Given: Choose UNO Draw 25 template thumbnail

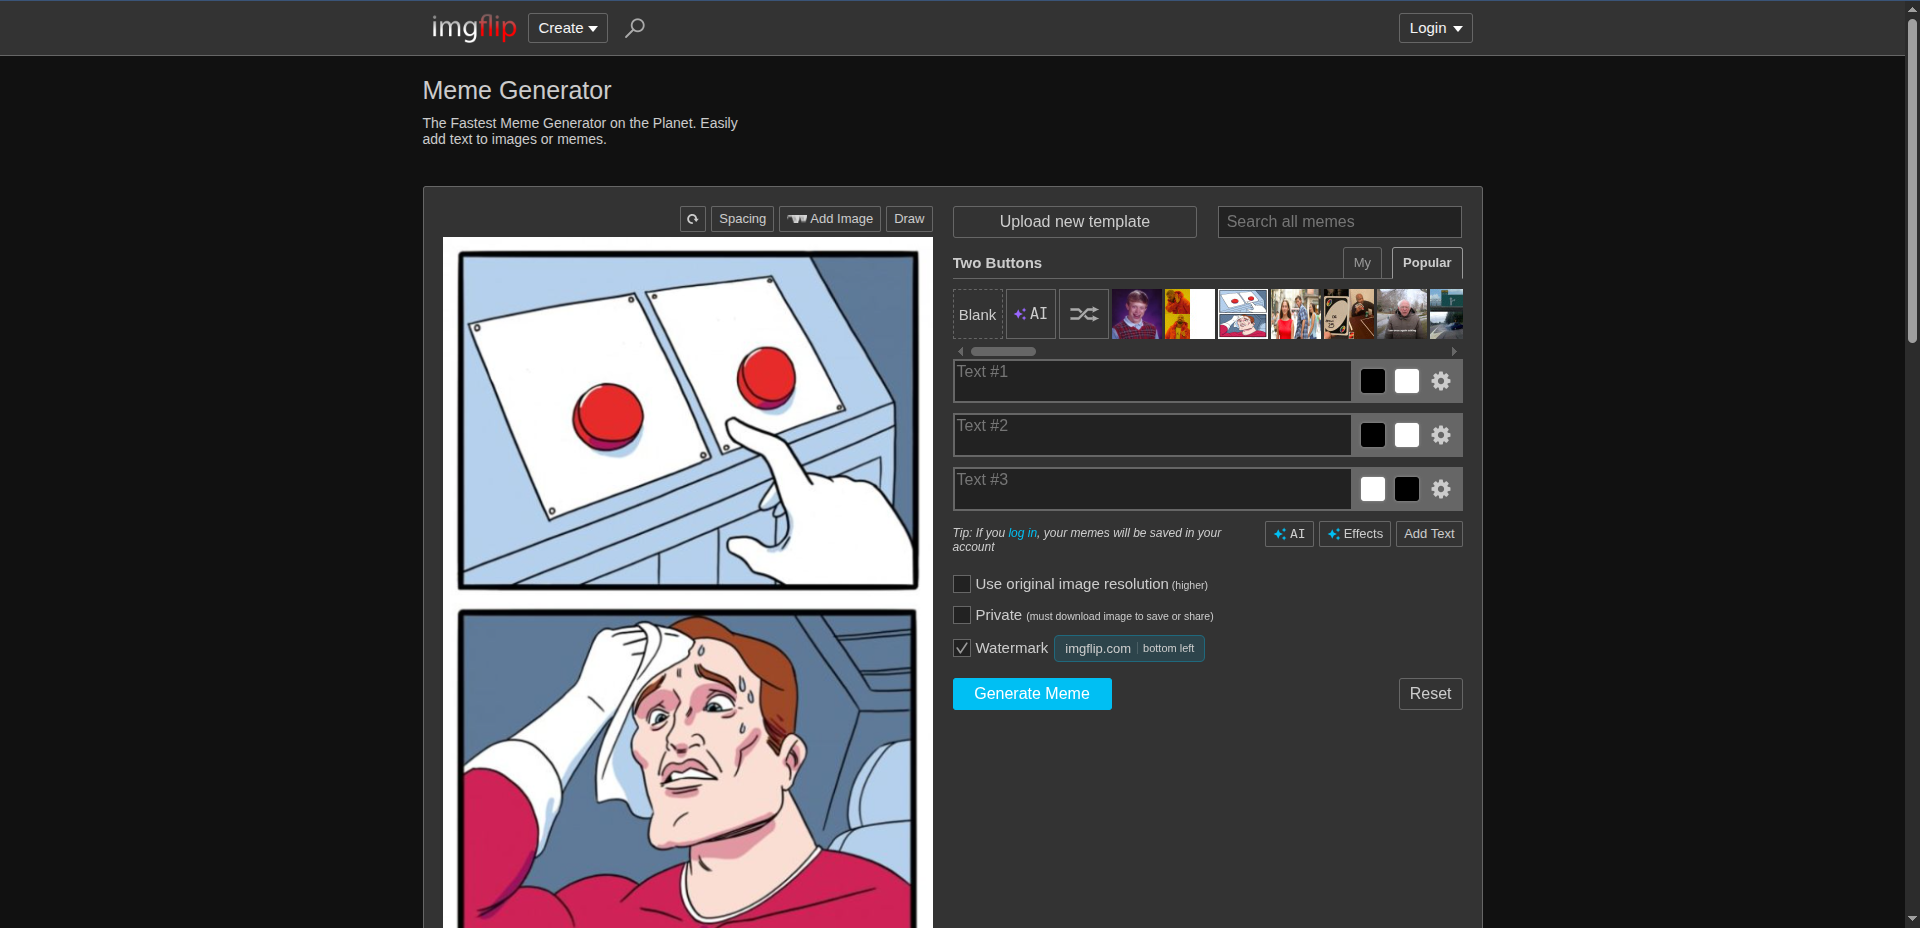Looking at the screenshot, I should (1349, 314).
